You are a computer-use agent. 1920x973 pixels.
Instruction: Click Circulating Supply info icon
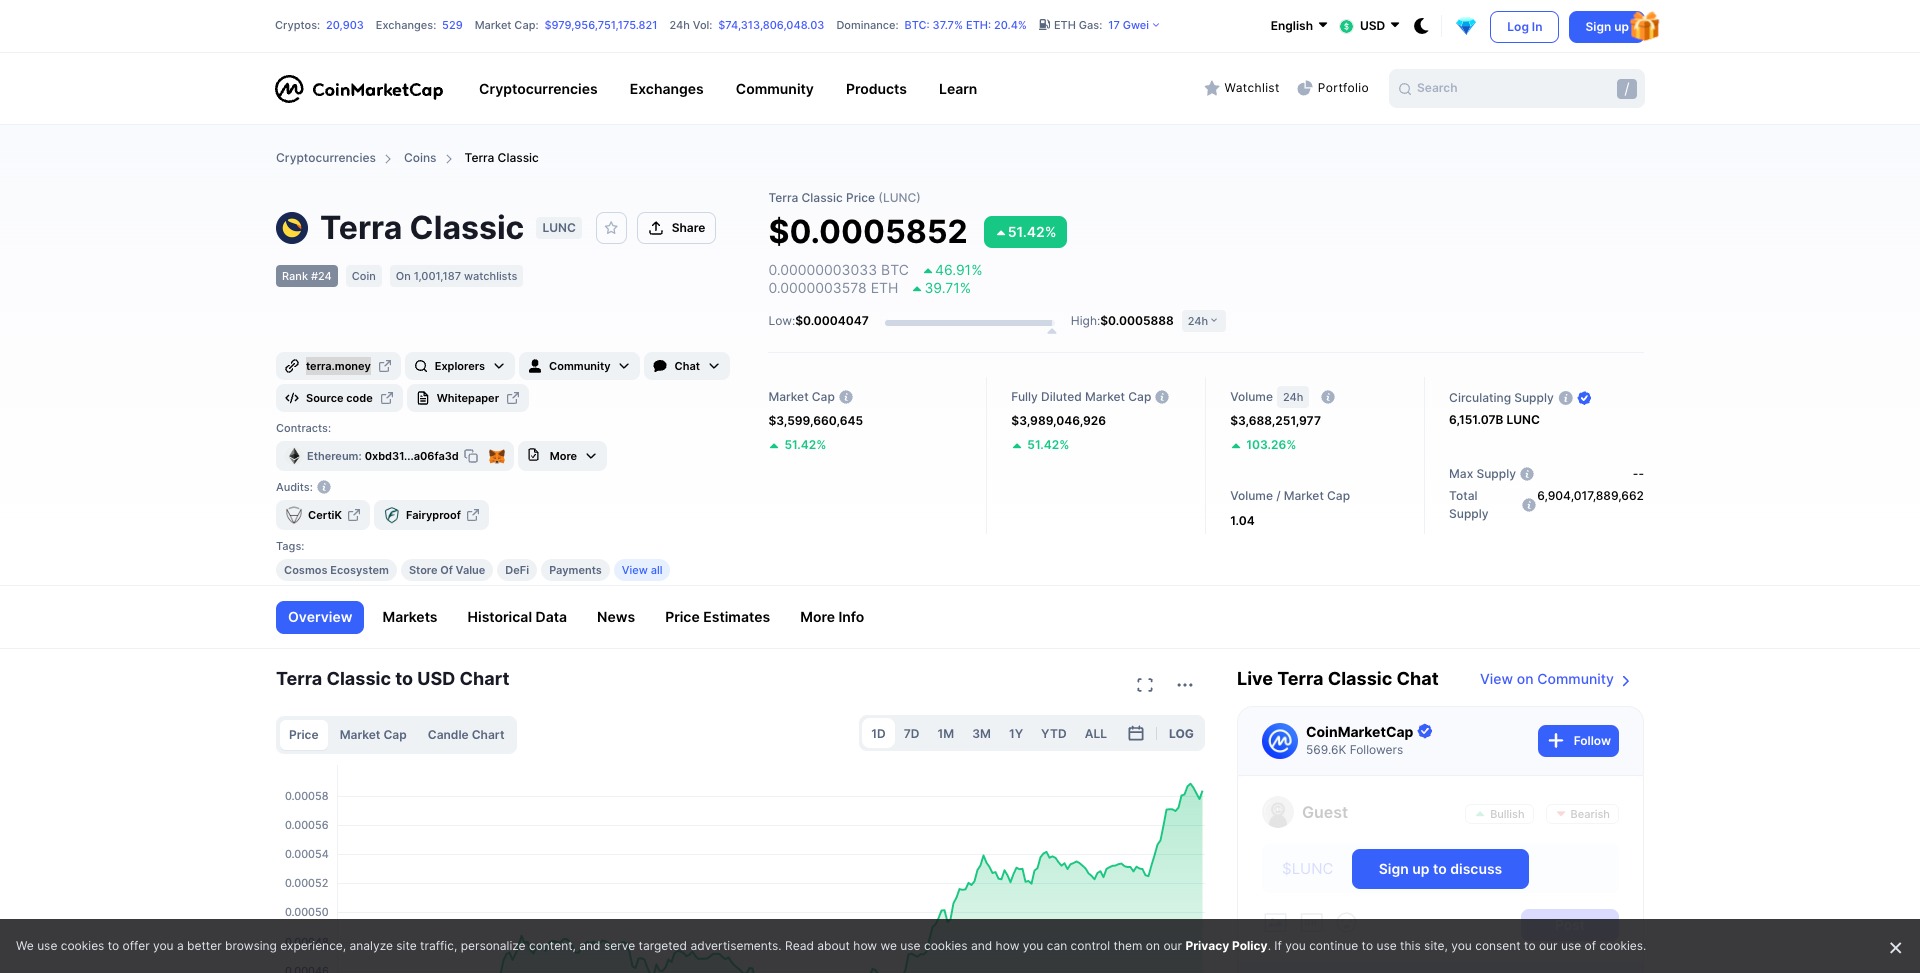(1566, 398)
